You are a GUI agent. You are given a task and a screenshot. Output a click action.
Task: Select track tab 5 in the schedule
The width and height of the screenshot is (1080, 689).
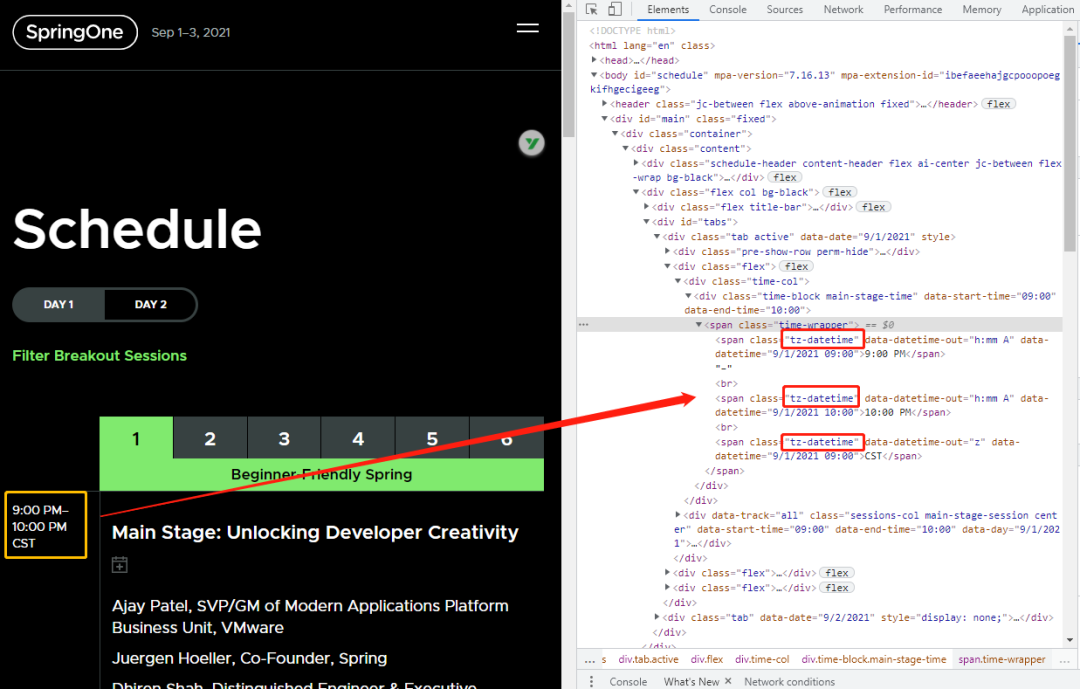[432, 438]
